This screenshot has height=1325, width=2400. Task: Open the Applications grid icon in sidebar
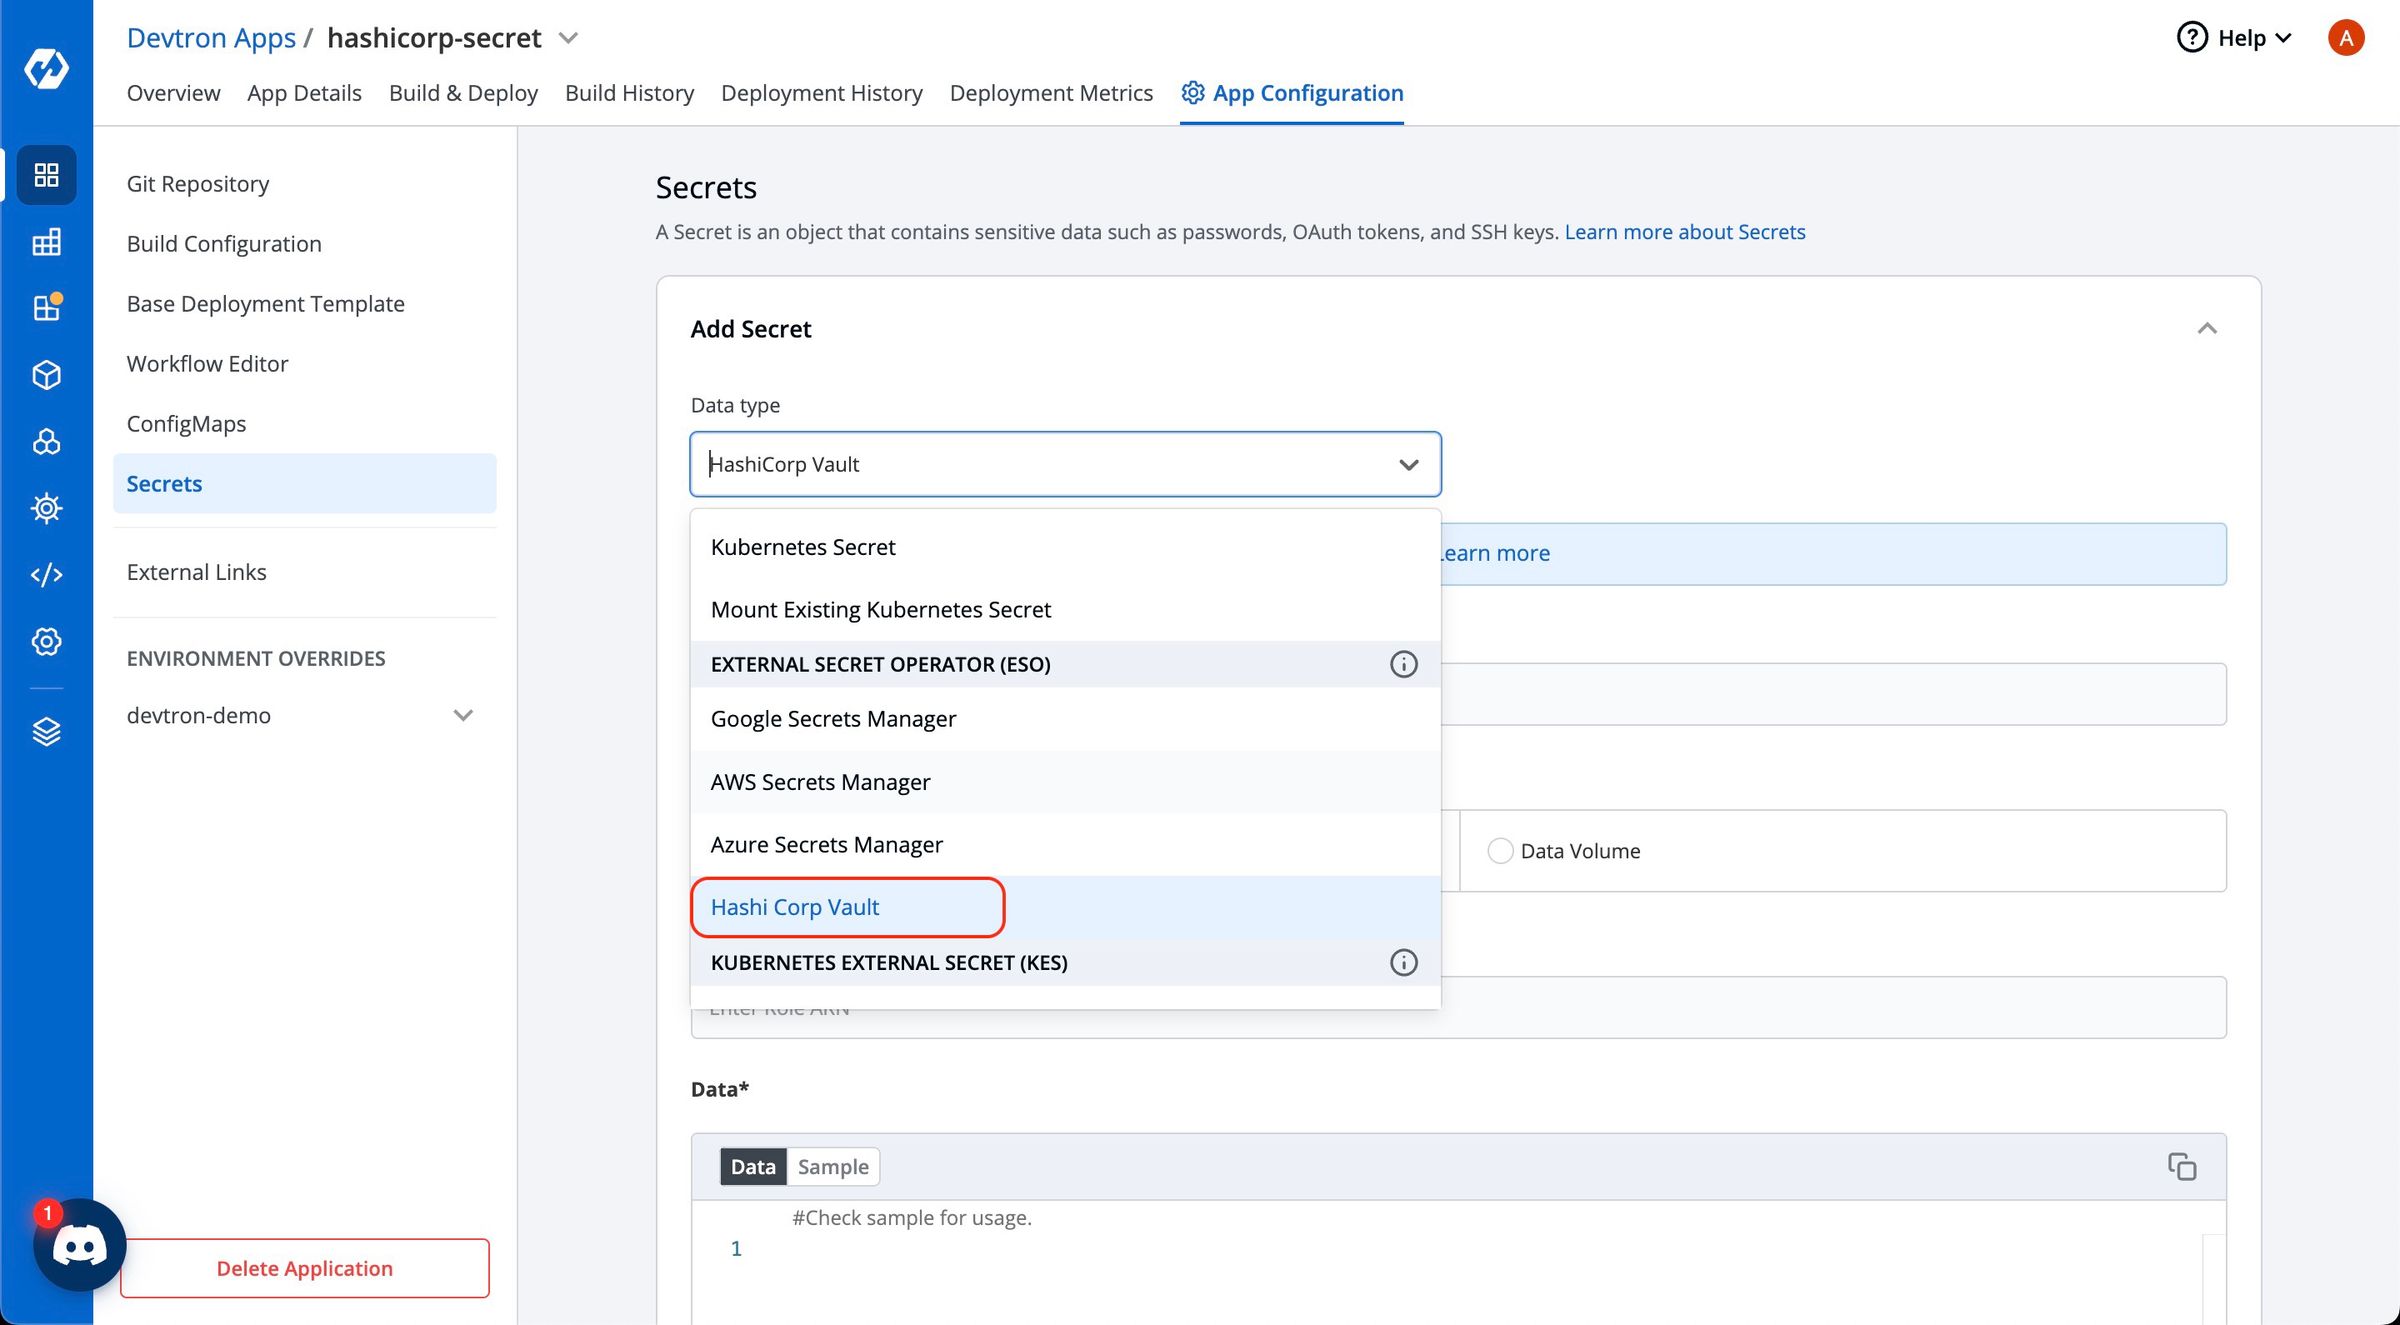click(46, 175)
